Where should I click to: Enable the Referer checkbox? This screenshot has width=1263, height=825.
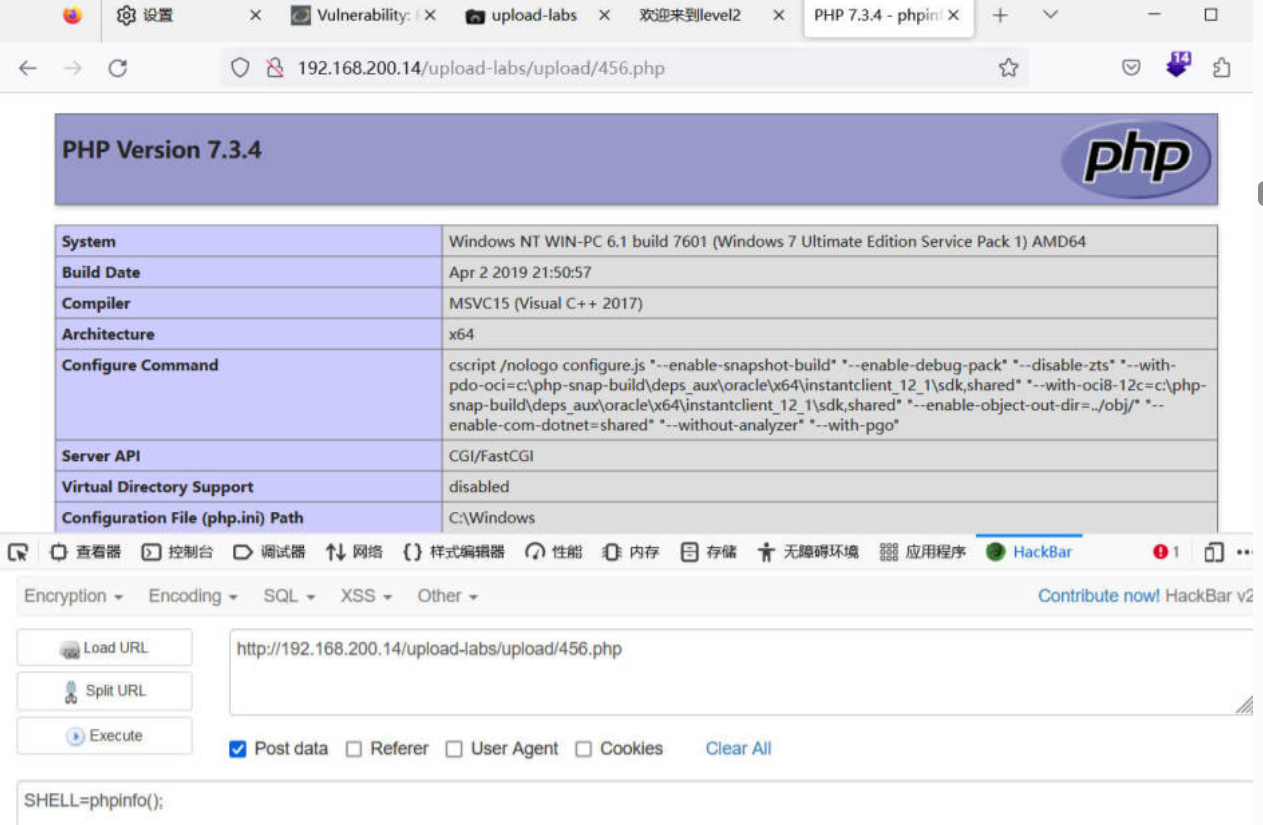pyautogui.click(x=354, y=749)
